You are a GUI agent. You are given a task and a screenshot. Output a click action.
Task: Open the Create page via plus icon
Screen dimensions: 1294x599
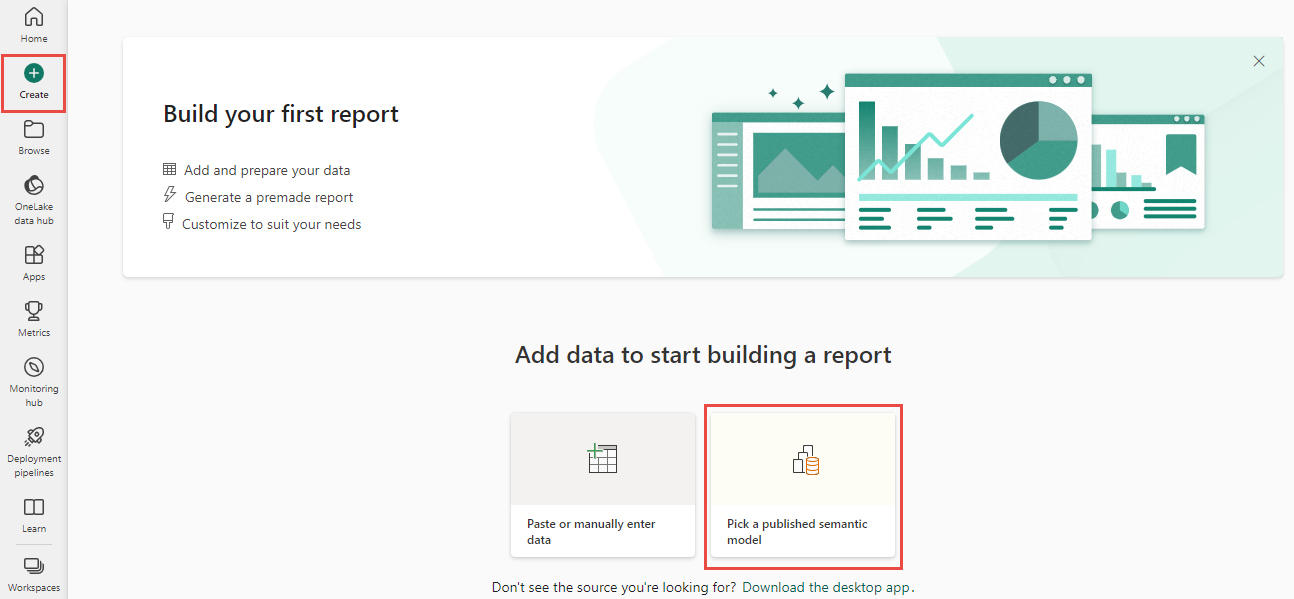(34, 82)
